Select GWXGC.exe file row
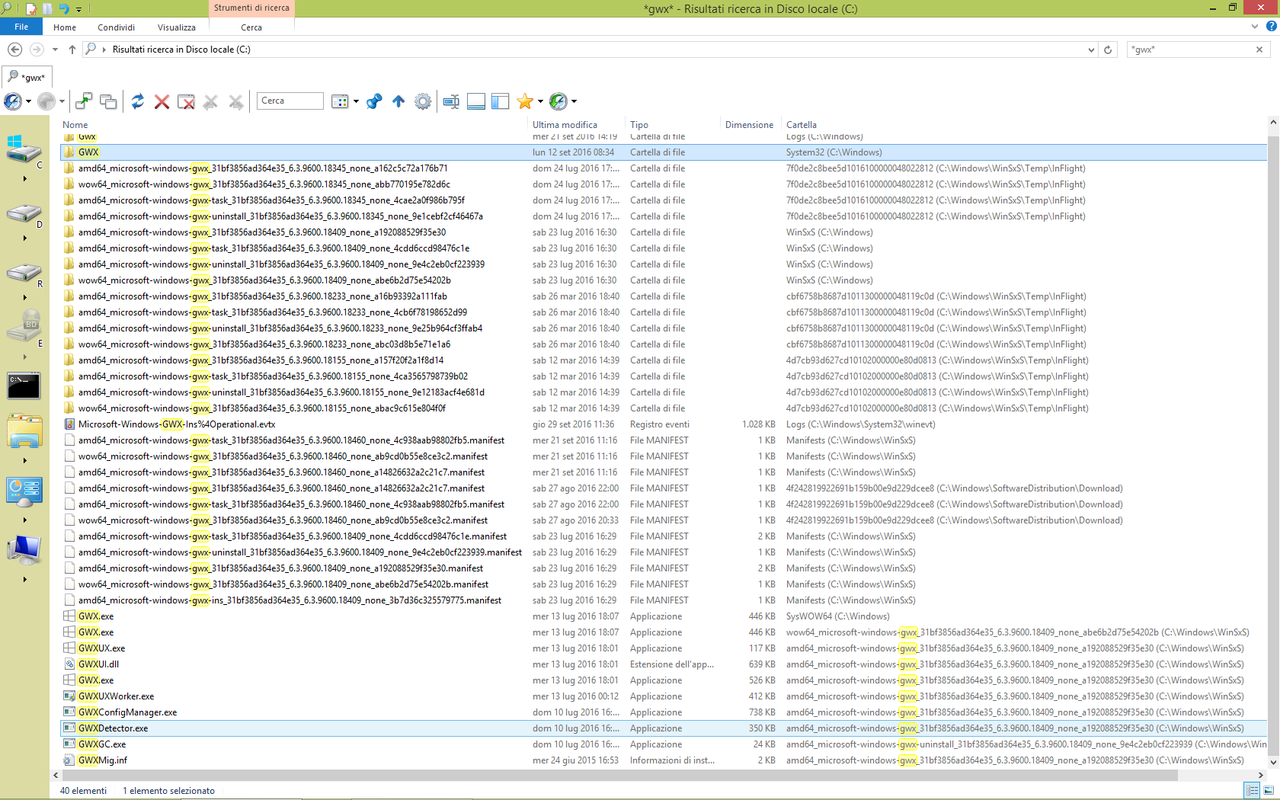This screenshot has width=1280, height=800. pos(663,744)
